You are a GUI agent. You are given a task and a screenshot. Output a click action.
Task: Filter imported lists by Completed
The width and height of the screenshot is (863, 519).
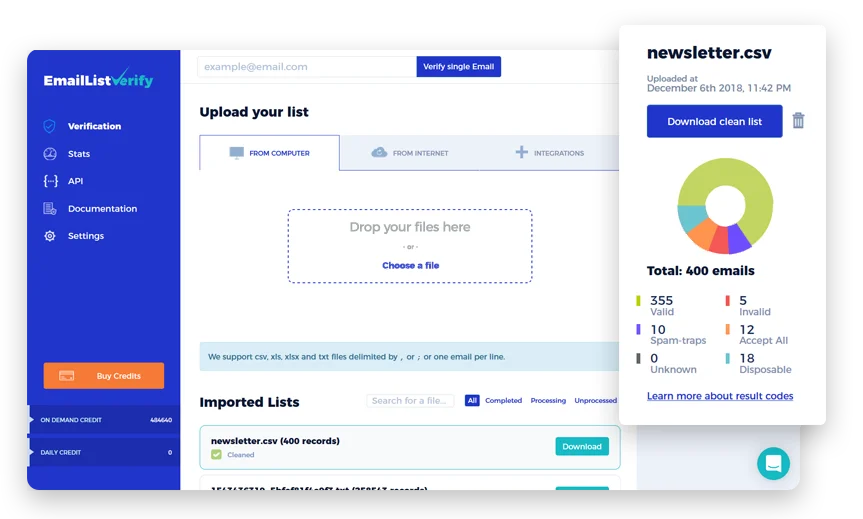(x=504, y=401)
